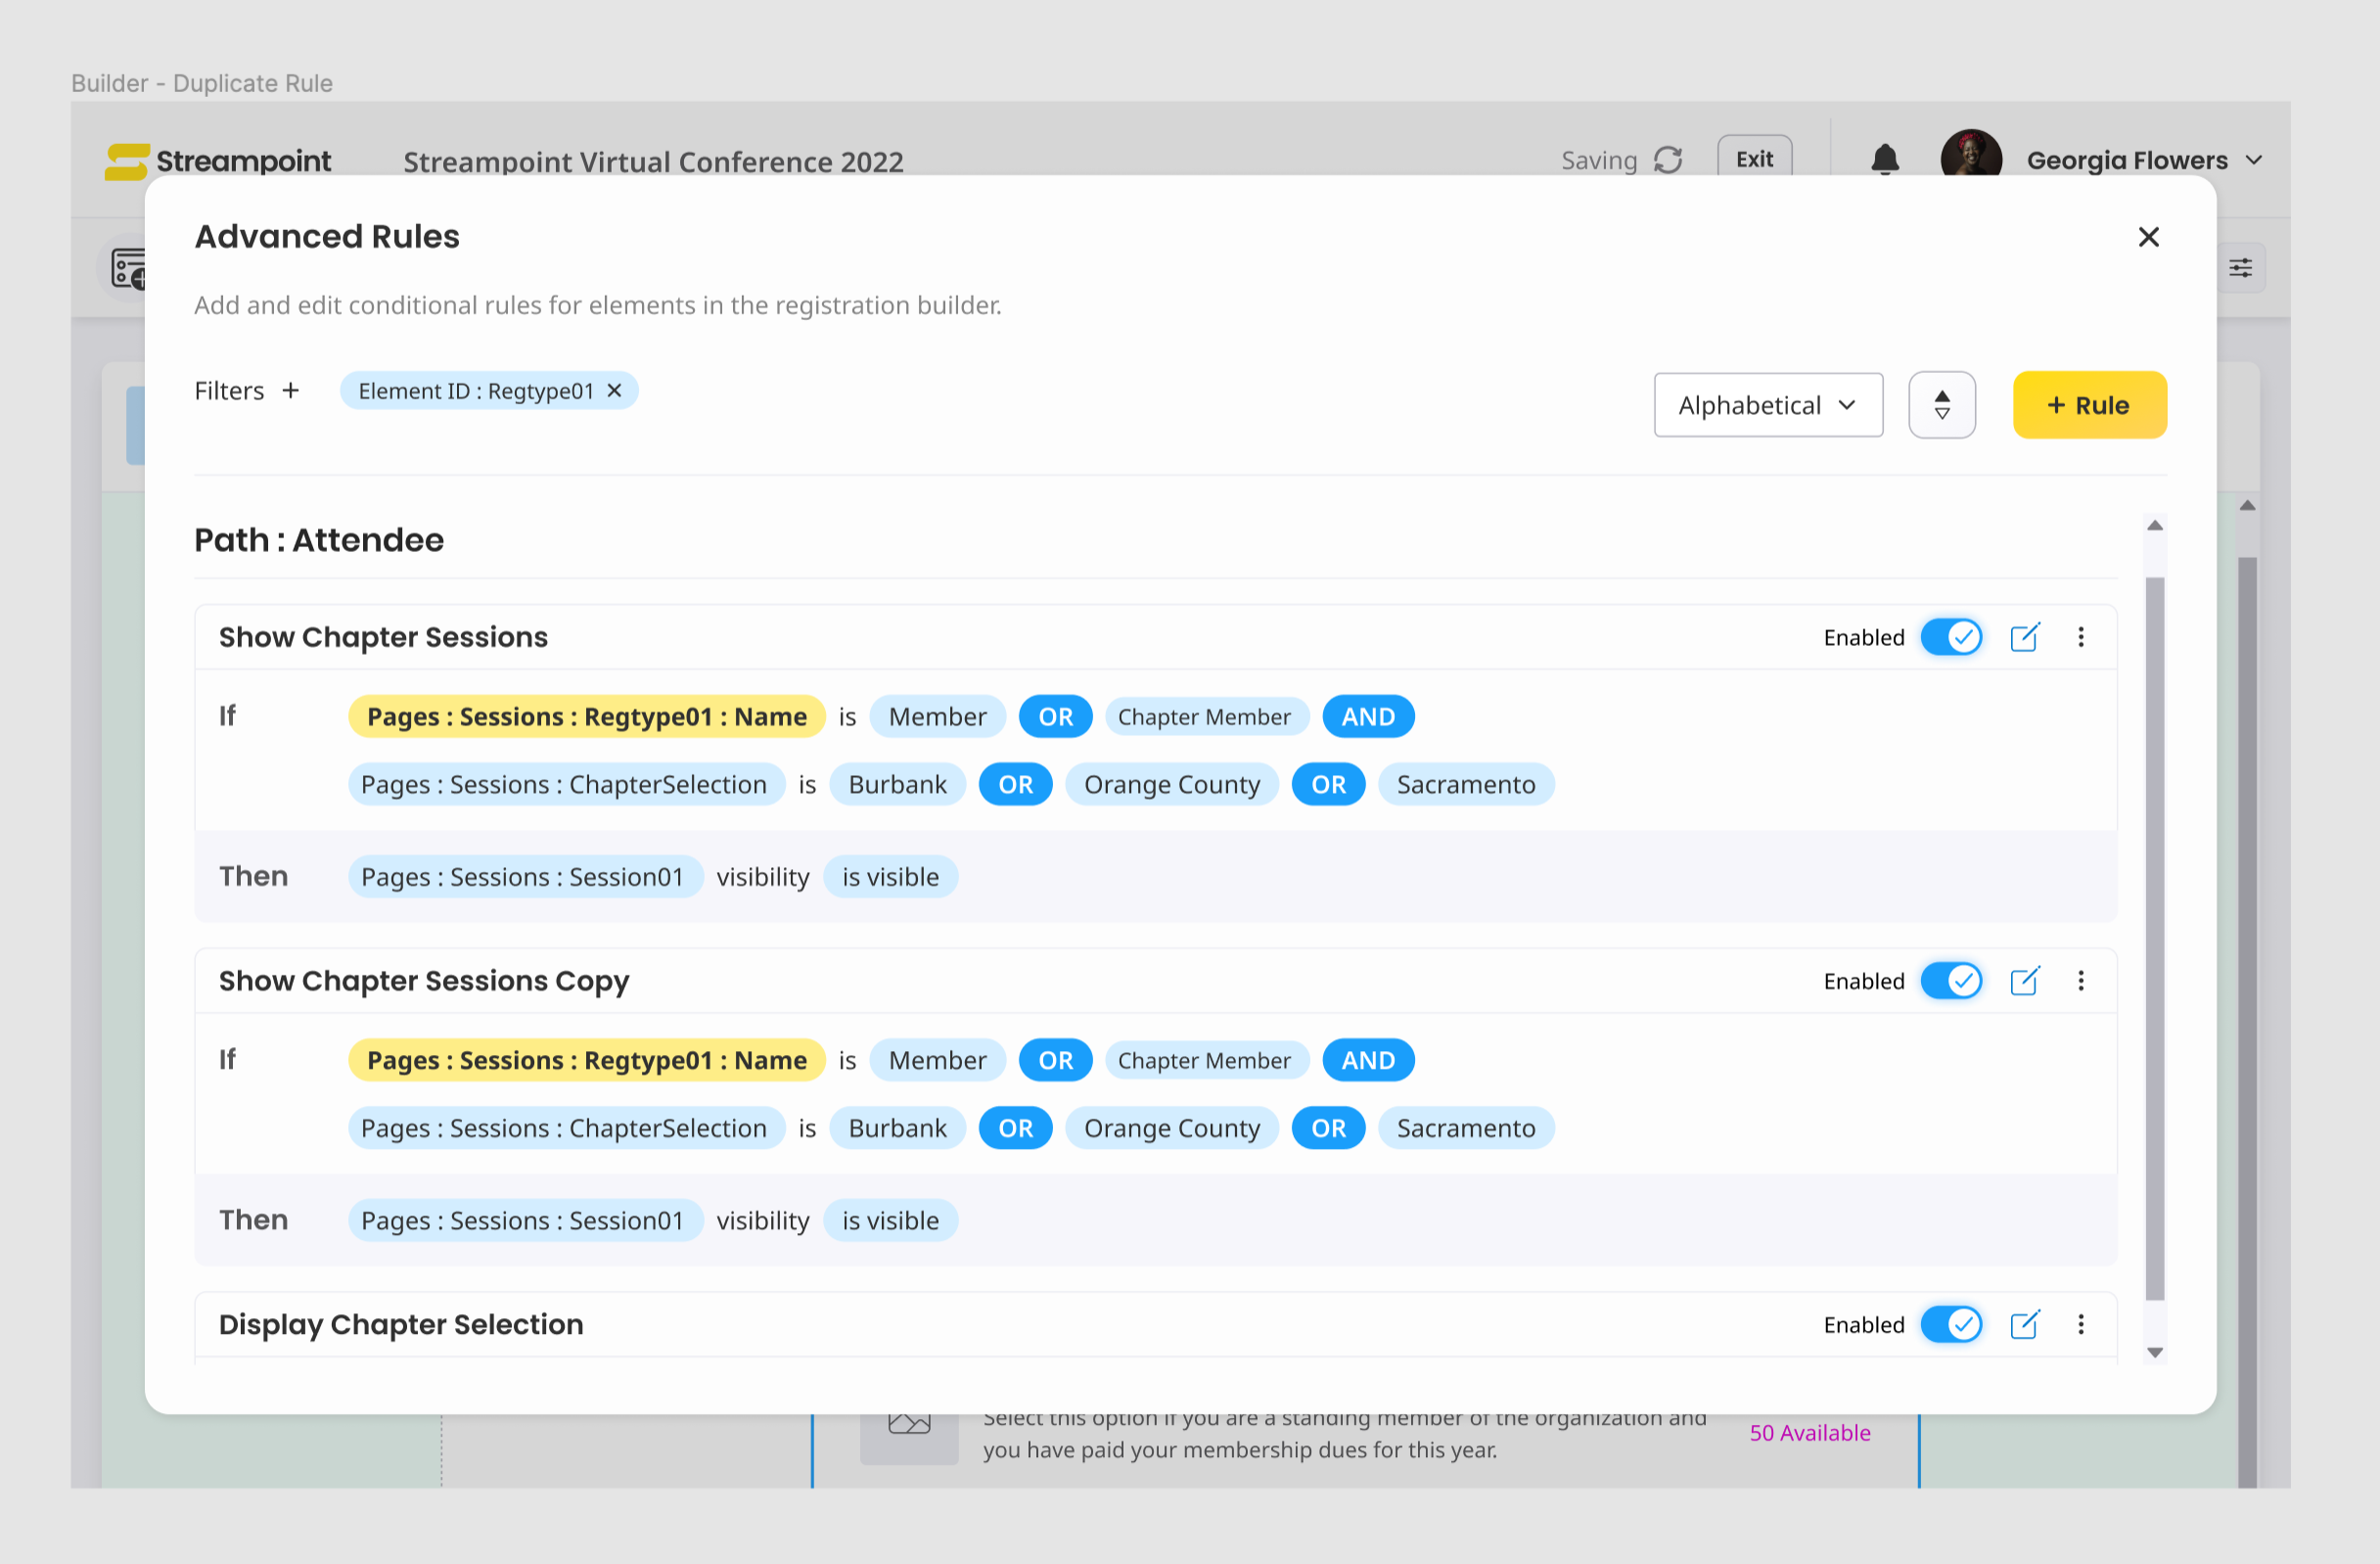Toggle sort order direction button

click(1941, 405)
